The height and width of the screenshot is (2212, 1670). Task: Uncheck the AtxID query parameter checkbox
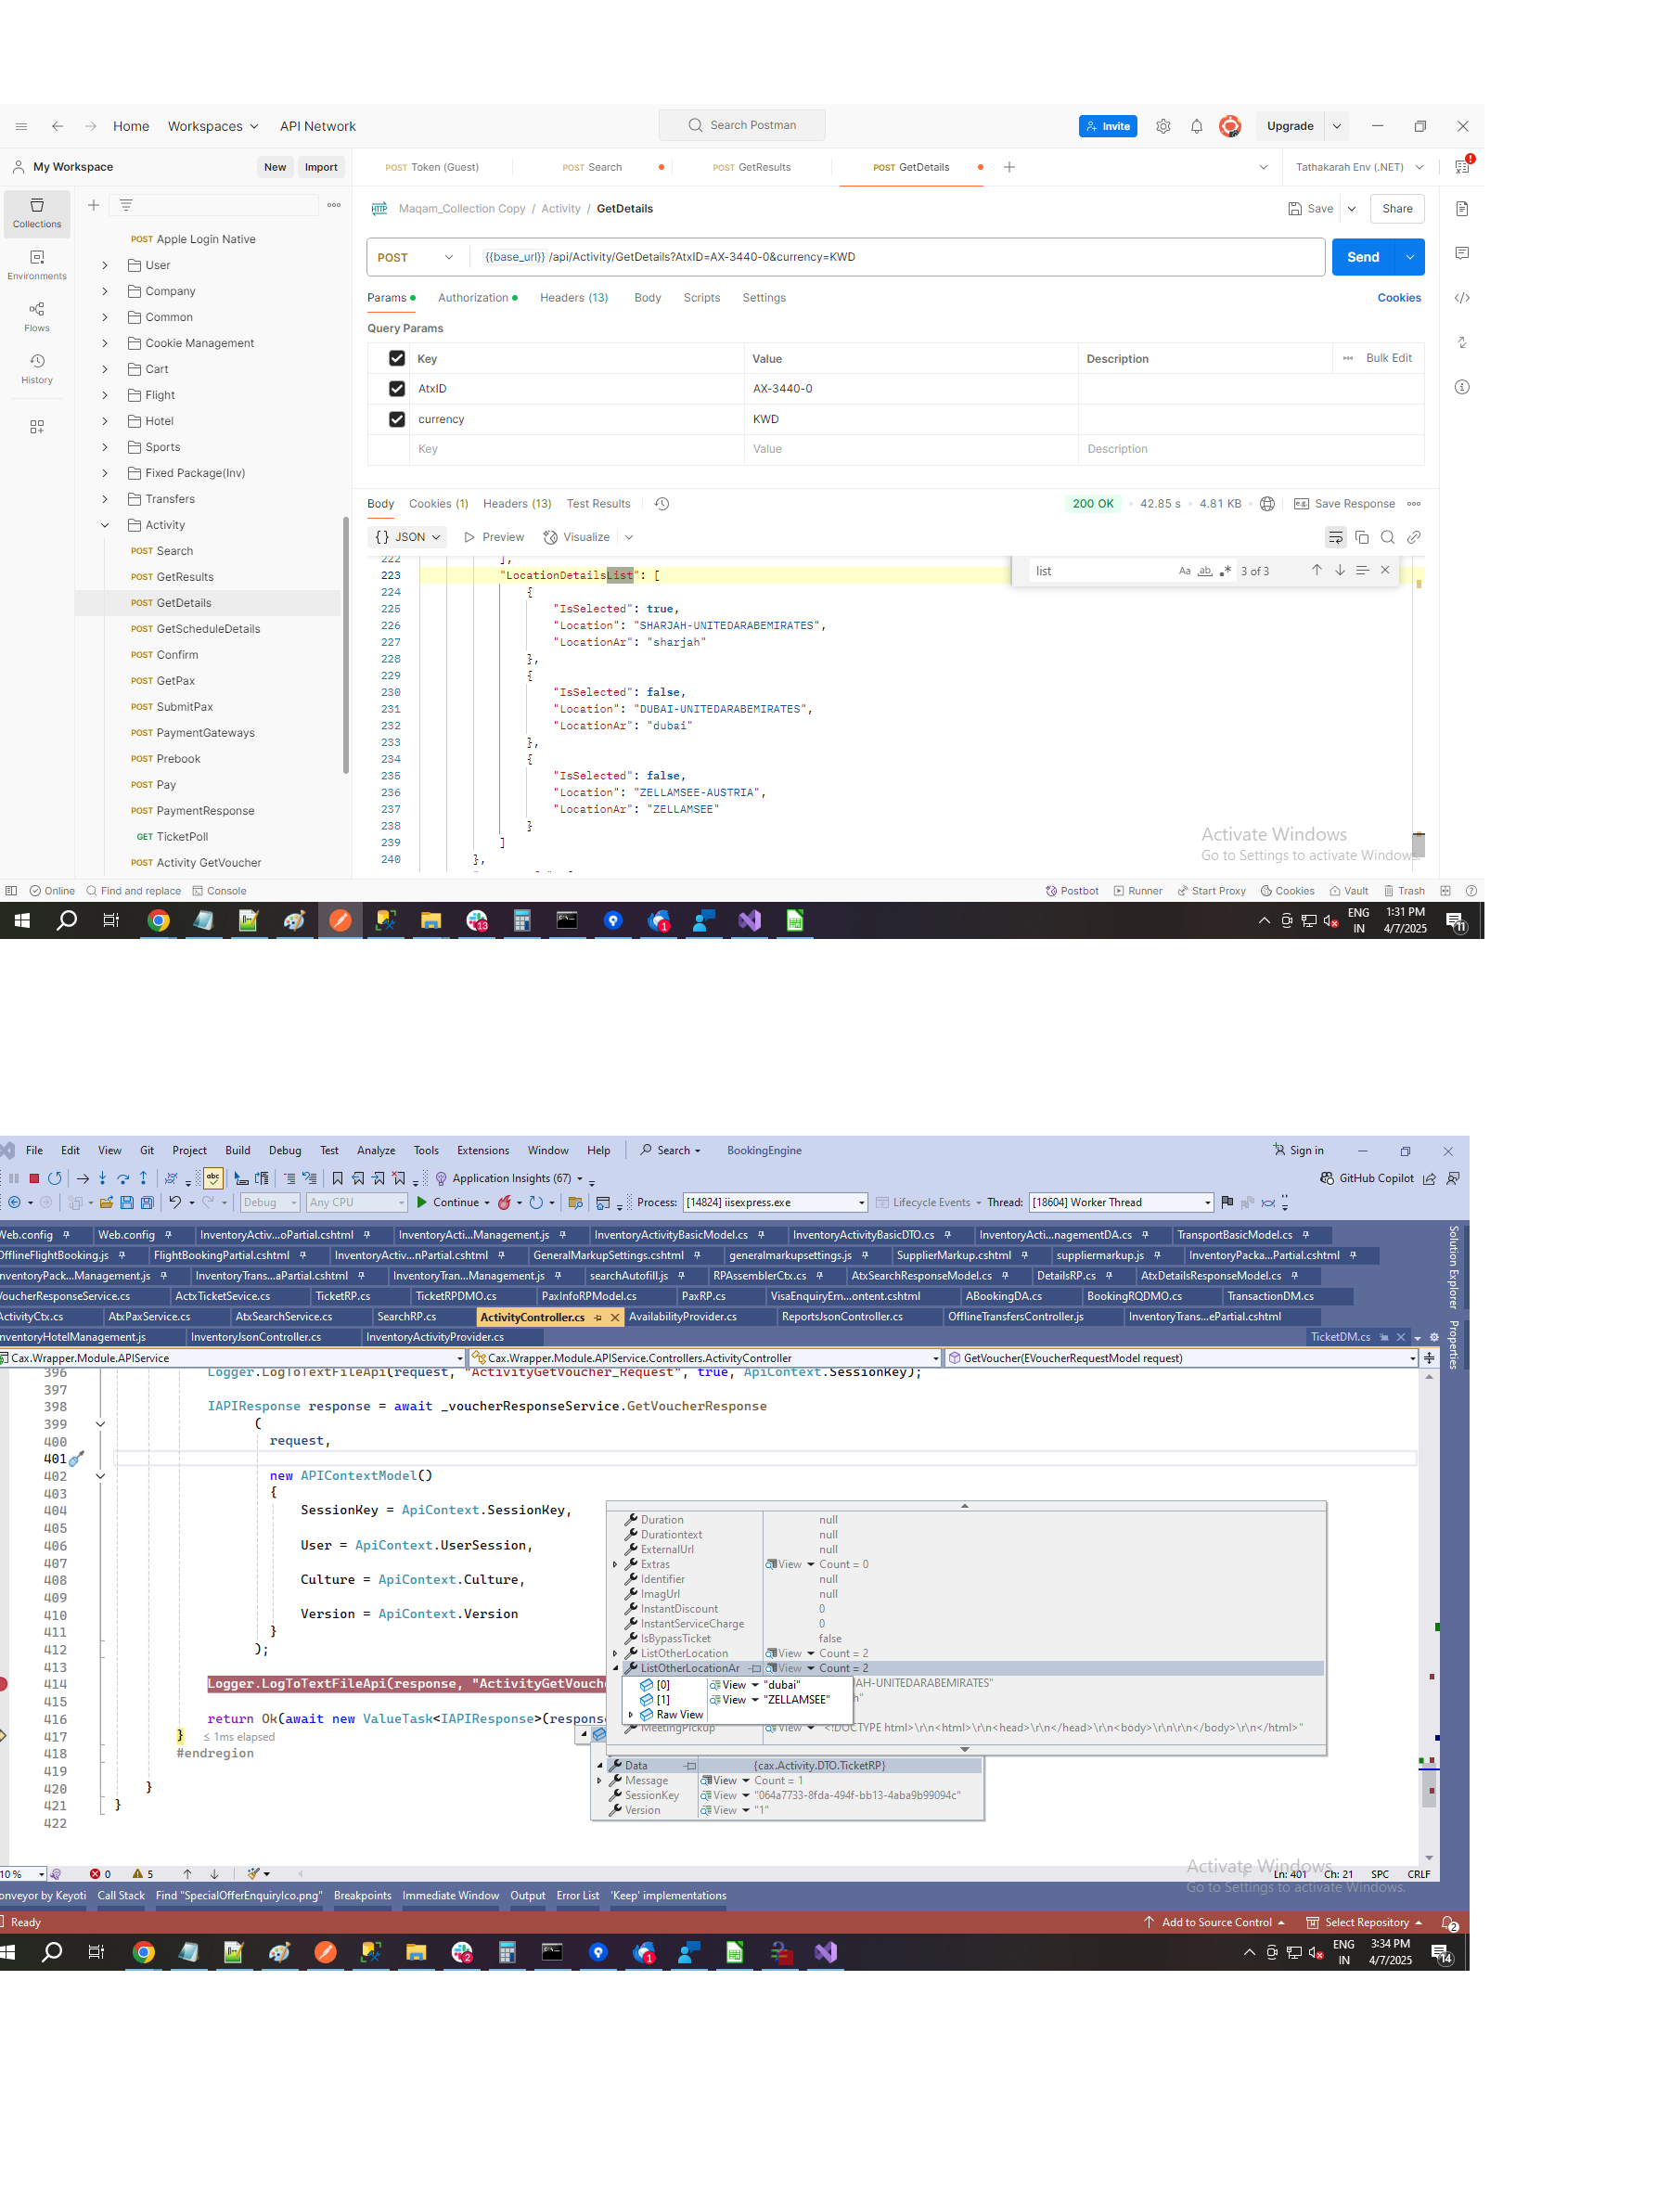397,389
